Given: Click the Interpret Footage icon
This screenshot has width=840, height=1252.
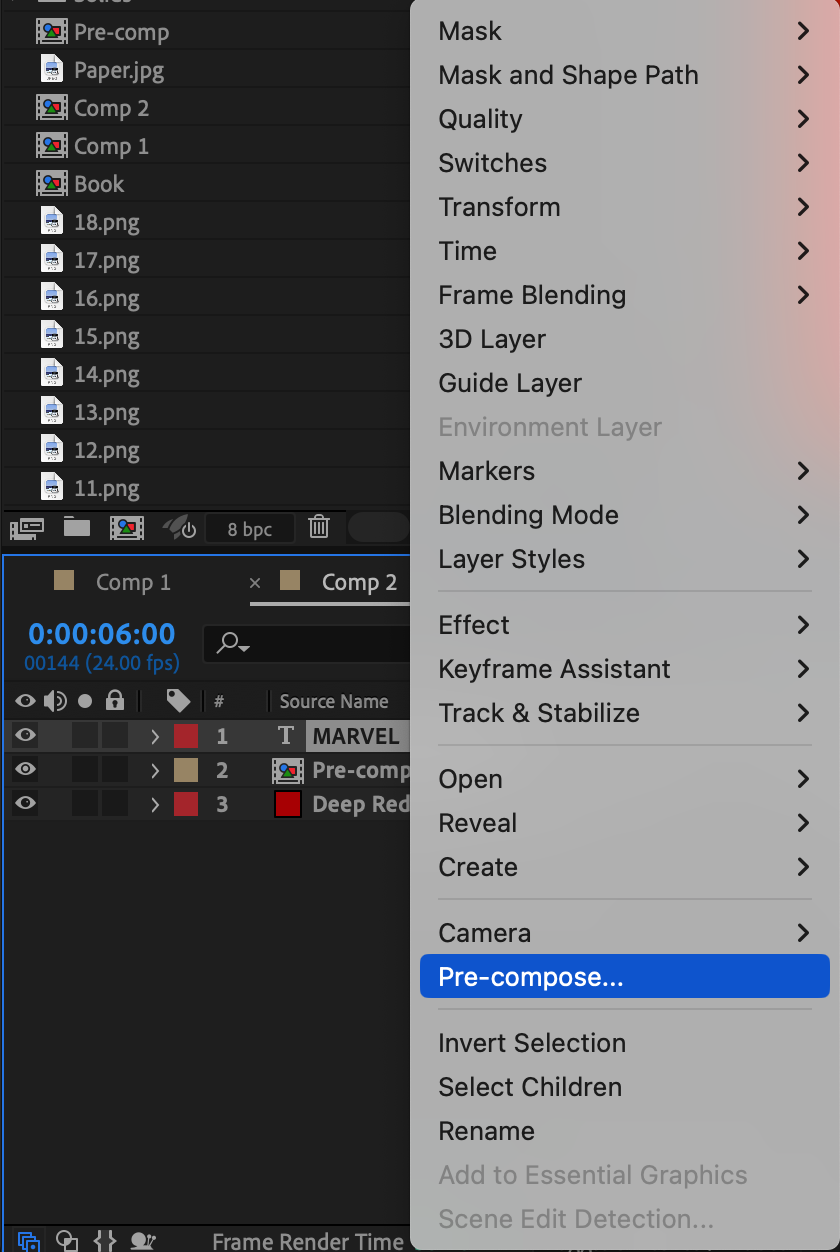Looking at the screenshot, I should (27, 528).
